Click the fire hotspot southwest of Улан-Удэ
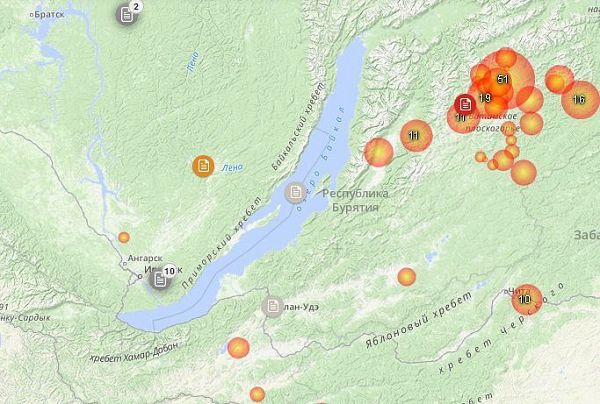This screenshot has width=600, height=404. pyautogui.click(x=238, y=348)
